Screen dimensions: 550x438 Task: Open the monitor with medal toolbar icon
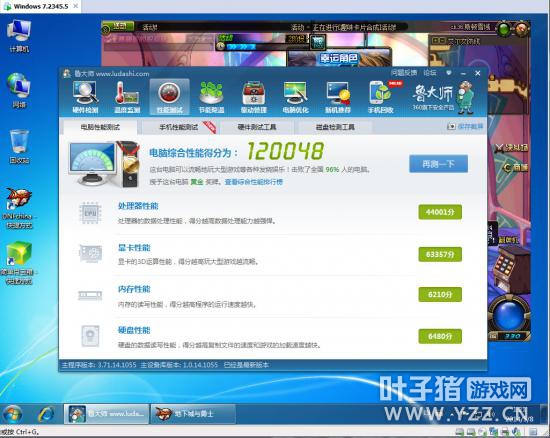[338, 97]
